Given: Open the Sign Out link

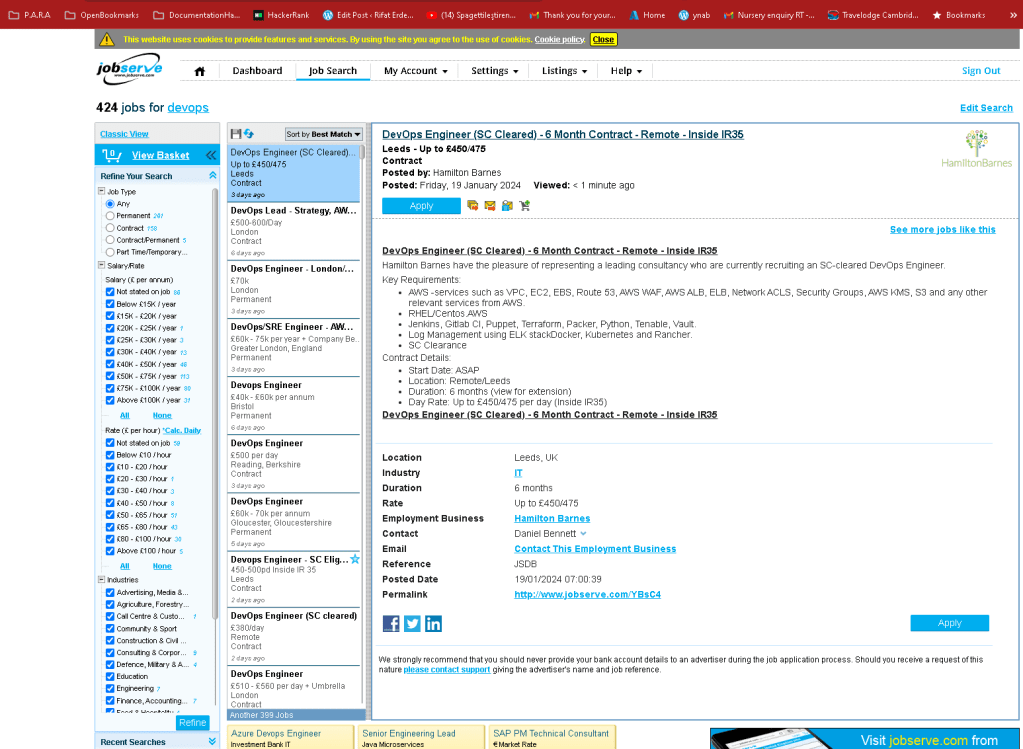Looking at the screenshot, I should (981, 71).
